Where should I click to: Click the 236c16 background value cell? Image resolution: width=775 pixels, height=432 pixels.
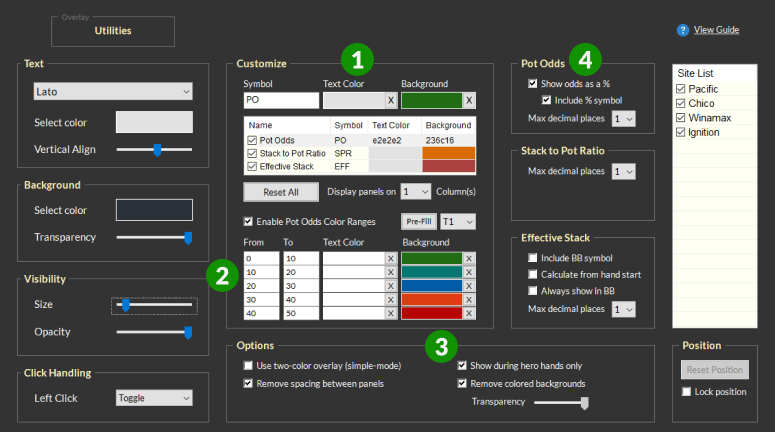coord(449,140)
